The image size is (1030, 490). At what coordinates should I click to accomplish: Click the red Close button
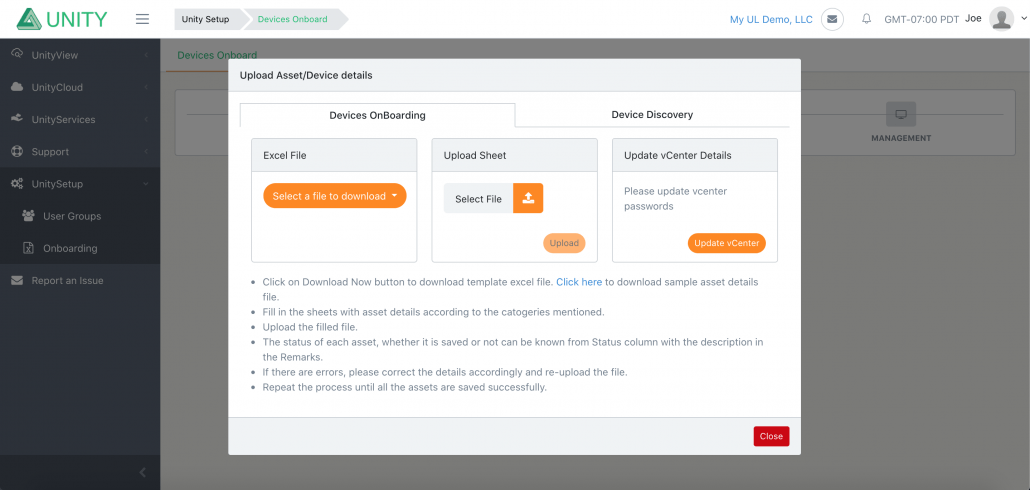pos(771,436)
